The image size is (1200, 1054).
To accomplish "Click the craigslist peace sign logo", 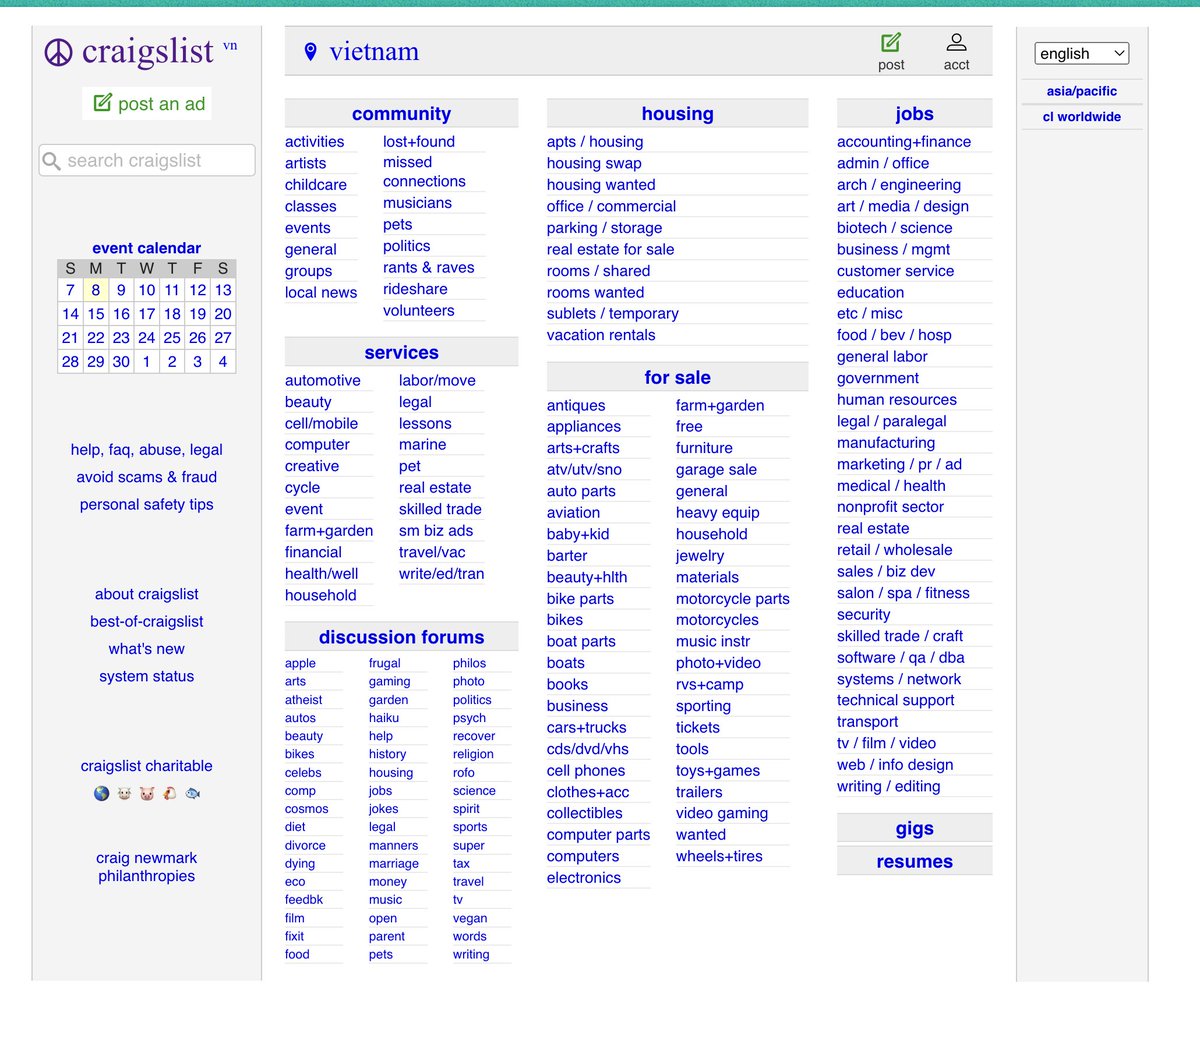I will 59,52.
